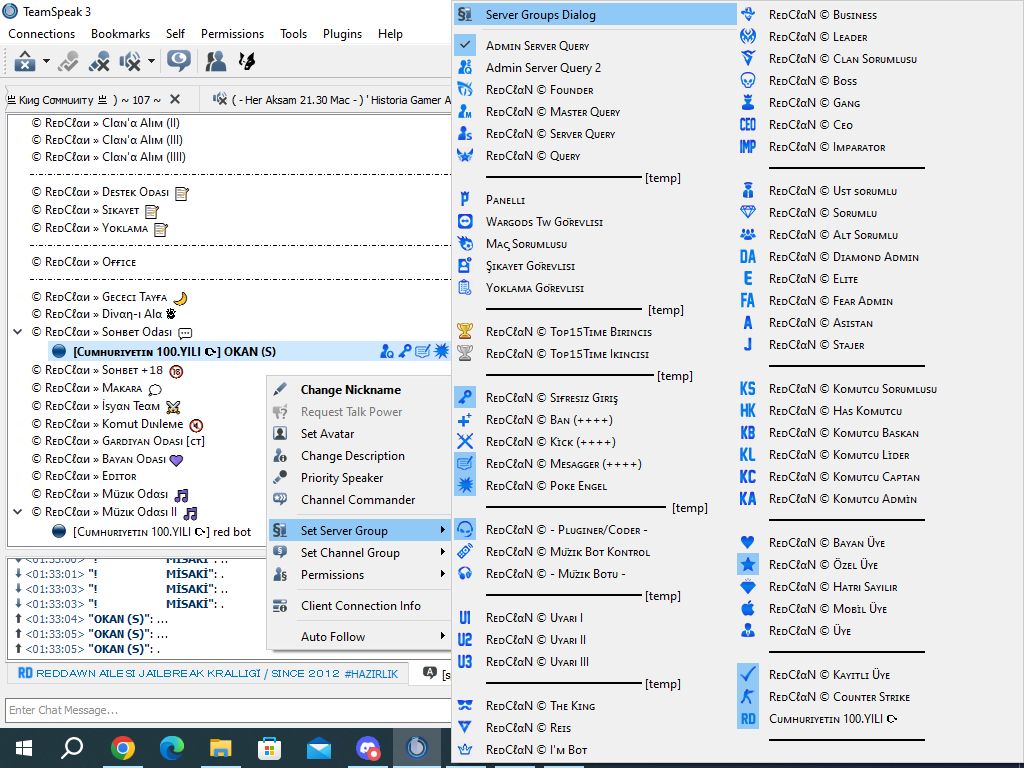Click the trophy icon for Top15Time Birincis
This screenshot has height=768, width=1024.
pos(465,332)
